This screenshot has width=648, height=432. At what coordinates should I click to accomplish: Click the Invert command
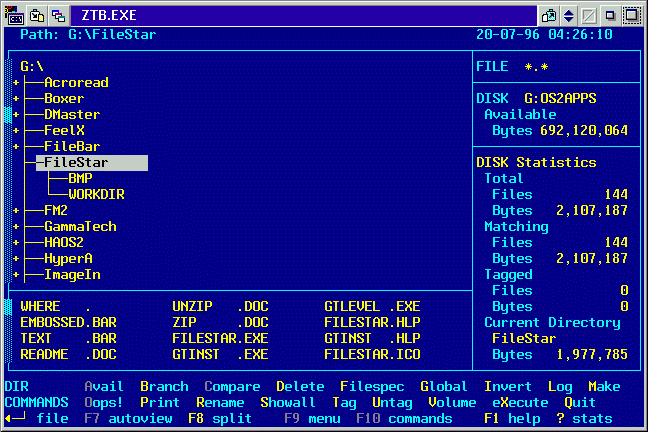[x=507, y=387]
